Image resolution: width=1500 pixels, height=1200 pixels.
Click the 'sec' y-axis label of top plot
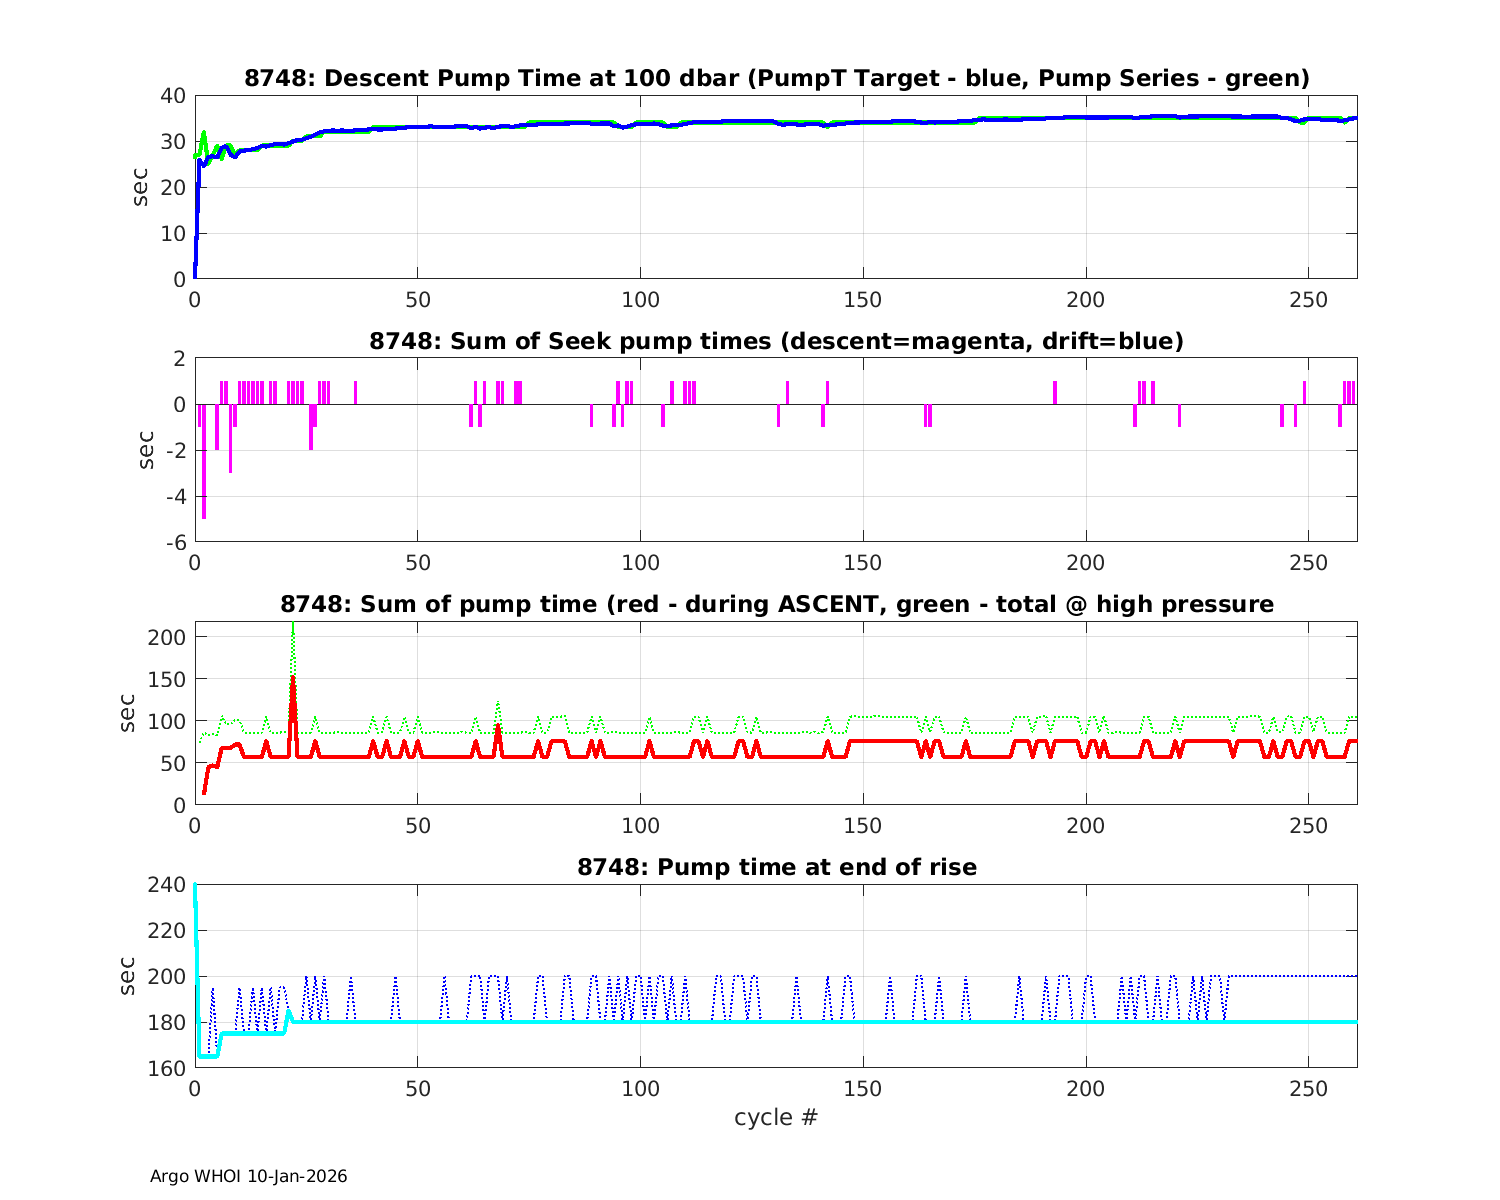coord(141,187)
